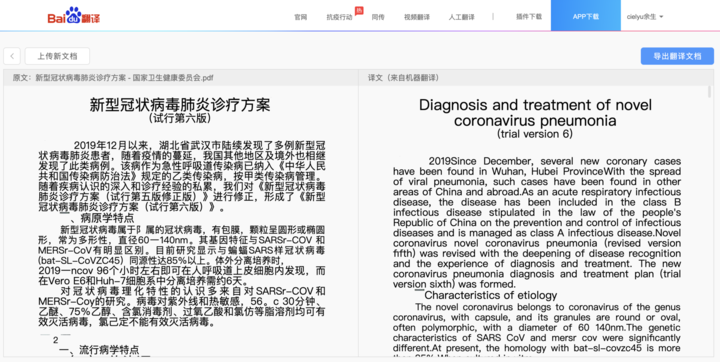
Task: Open the 官网 menu item
Action: pyautogui.click(x=301, y=17)
